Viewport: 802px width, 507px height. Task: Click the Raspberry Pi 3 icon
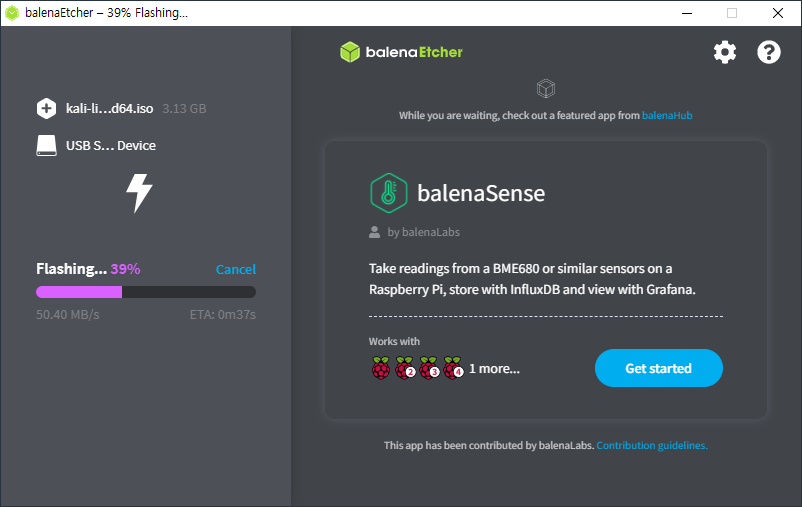(429, 368)
